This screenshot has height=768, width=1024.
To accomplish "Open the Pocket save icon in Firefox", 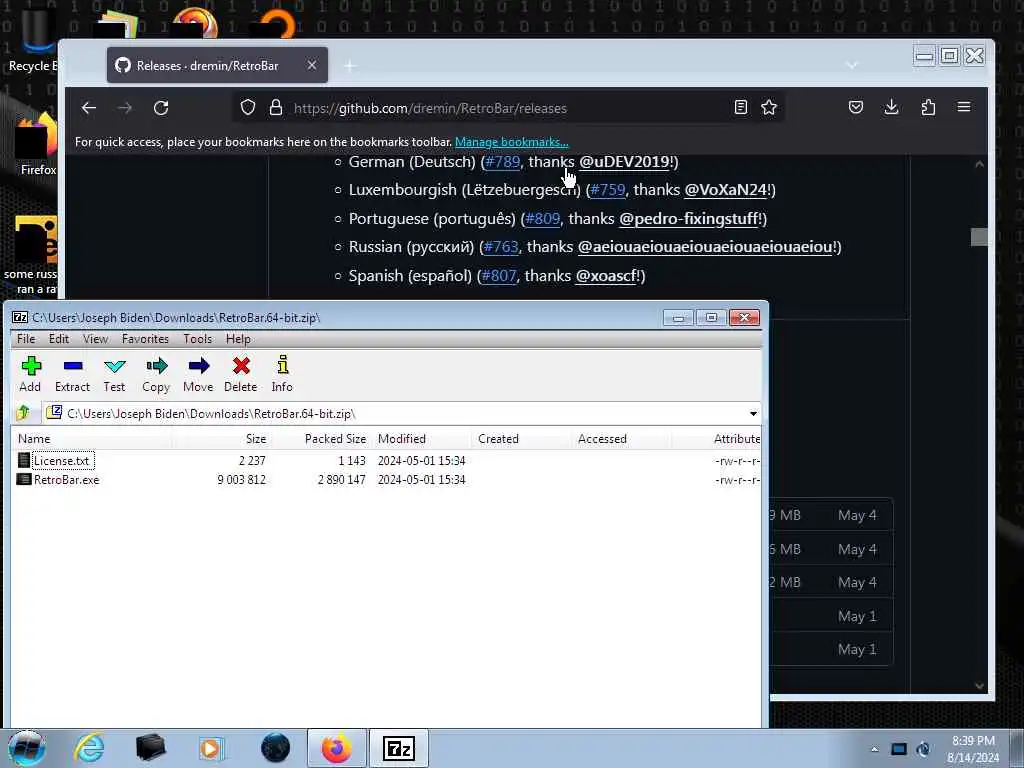I will pos(856,107).
